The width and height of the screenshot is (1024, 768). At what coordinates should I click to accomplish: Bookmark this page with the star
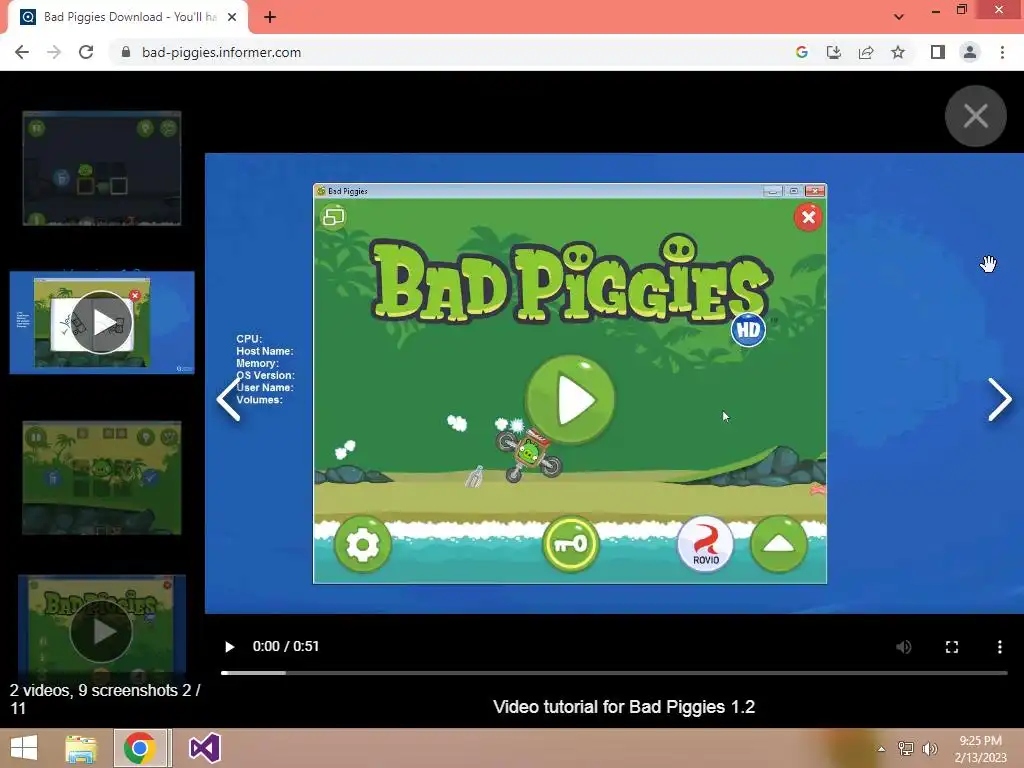[898, 52]
